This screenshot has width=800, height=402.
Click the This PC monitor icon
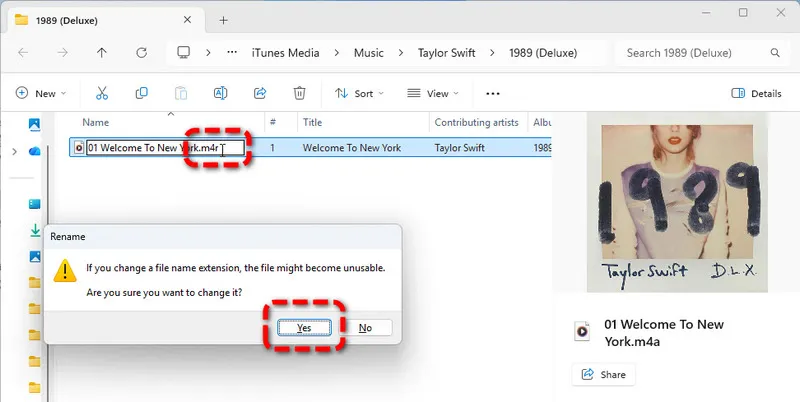pyautogui.click(x=184, y=53)
